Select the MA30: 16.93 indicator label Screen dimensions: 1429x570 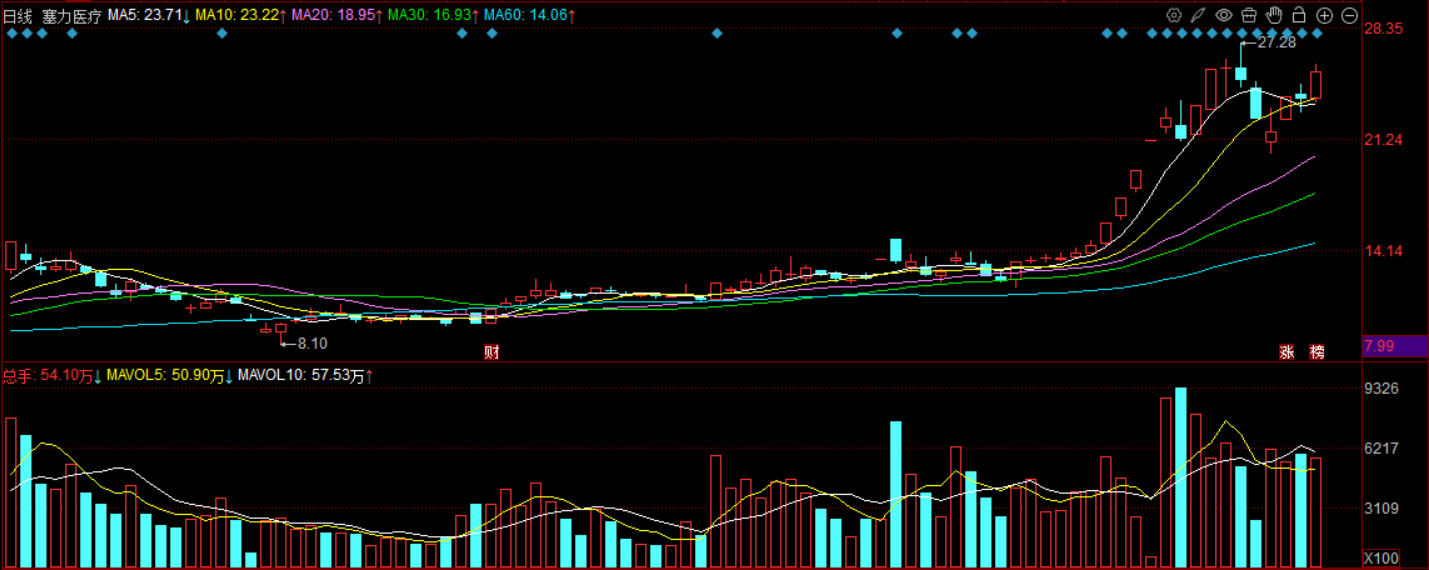pyautogui.click(x=431, y=16)
